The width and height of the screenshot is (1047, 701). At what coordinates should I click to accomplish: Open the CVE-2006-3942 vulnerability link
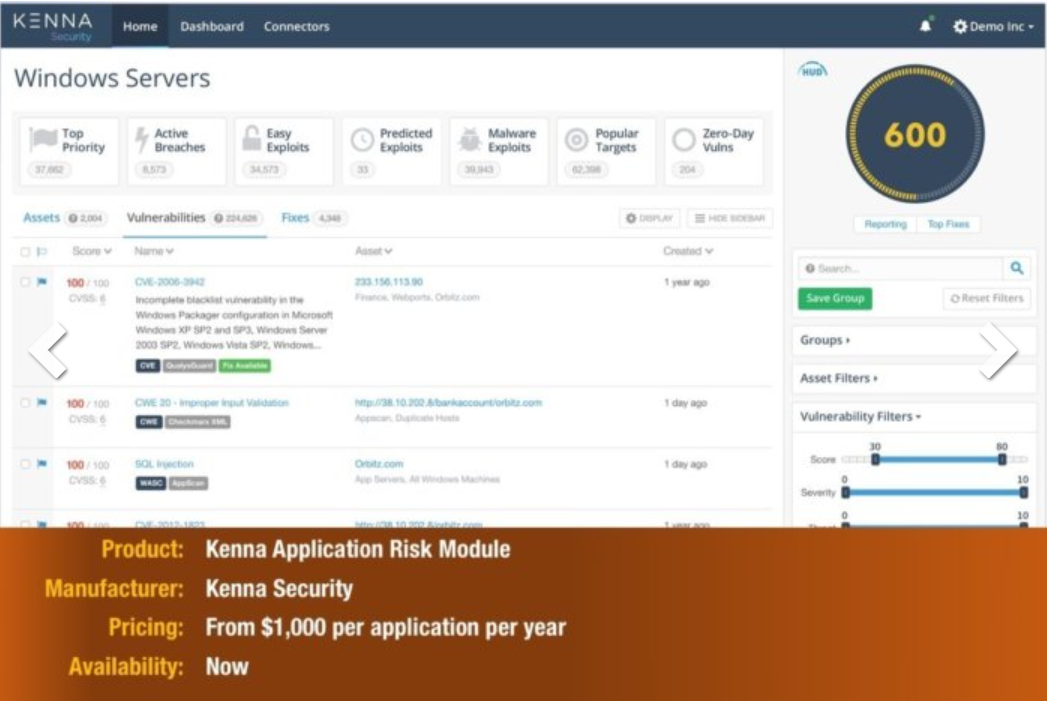coord(170,282)
